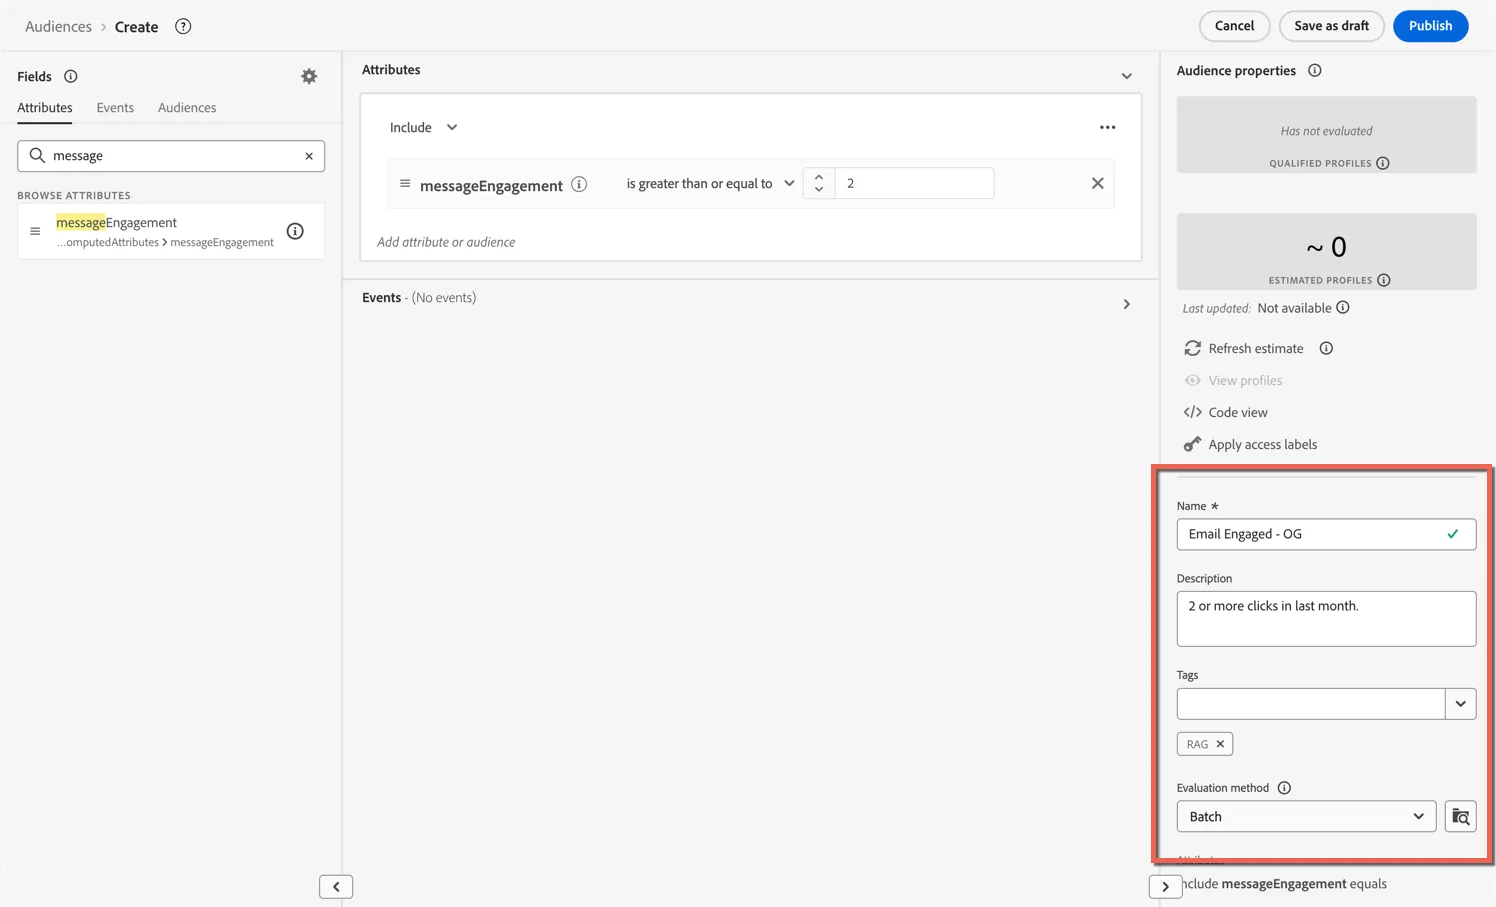Screen dimensions: 1496x907
Task: Open the help icon beside Create
Action: pos(183,26)
